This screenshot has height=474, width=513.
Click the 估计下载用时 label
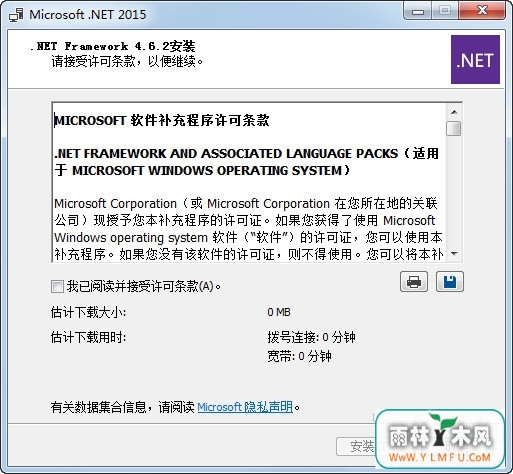88,337
